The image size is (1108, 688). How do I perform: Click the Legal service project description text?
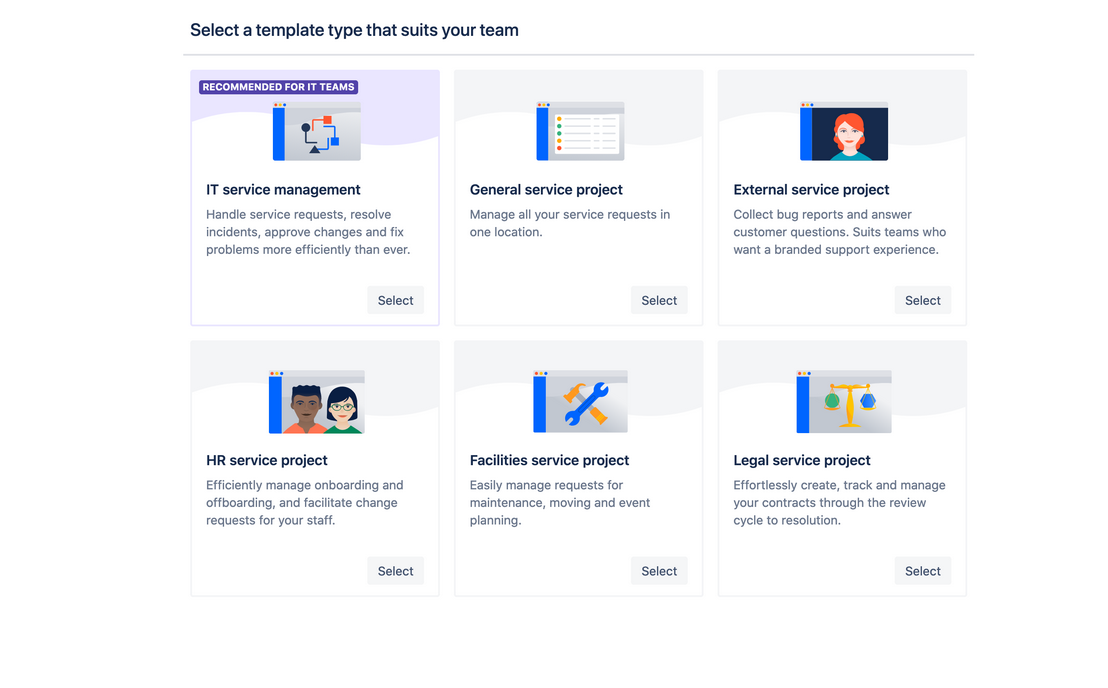pos(839,502)
